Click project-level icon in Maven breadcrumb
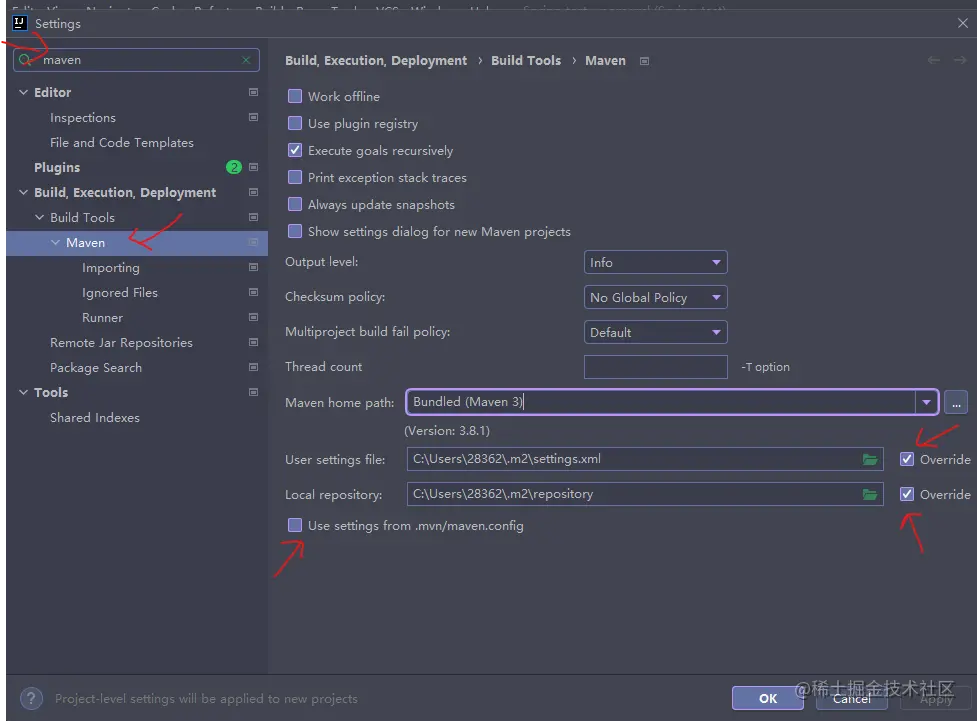Image resolution: width=977 pixels, height=721 pixels. pyautogui.click(x=644, y=61)
